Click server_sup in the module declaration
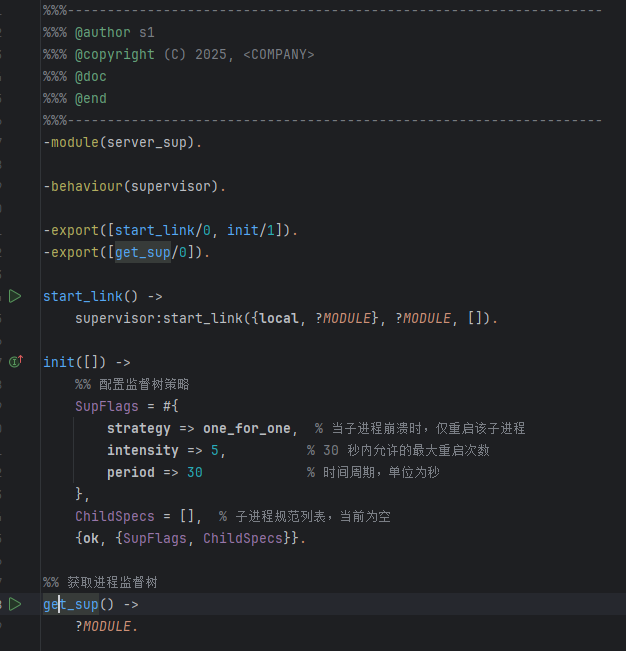The width and height of the screenshot is (626, 651). pos(147,142)
